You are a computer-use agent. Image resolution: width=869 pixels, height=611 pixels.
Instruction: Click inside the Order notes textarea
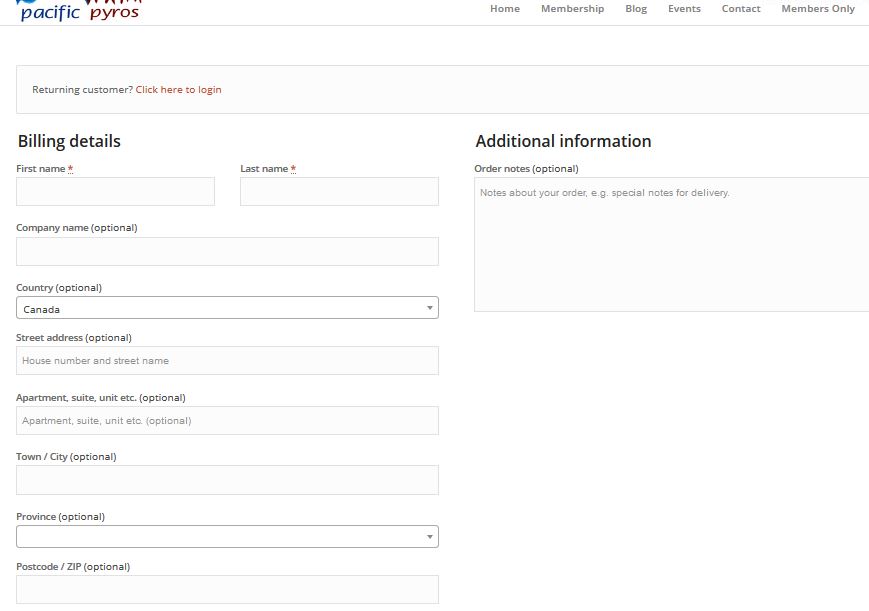(671, 245)
